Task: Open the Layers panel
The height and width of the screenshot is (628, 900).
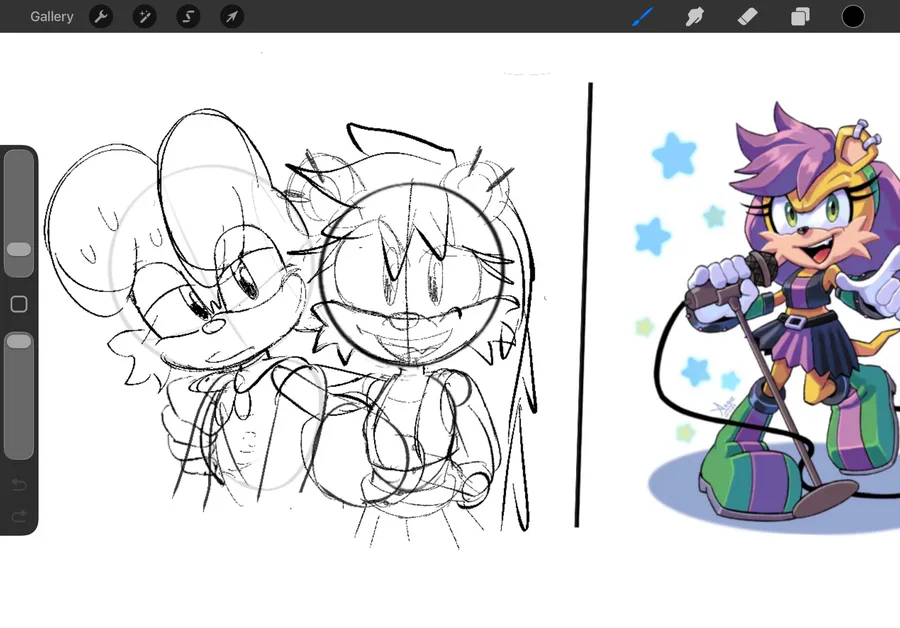Action: coord(800,17)
